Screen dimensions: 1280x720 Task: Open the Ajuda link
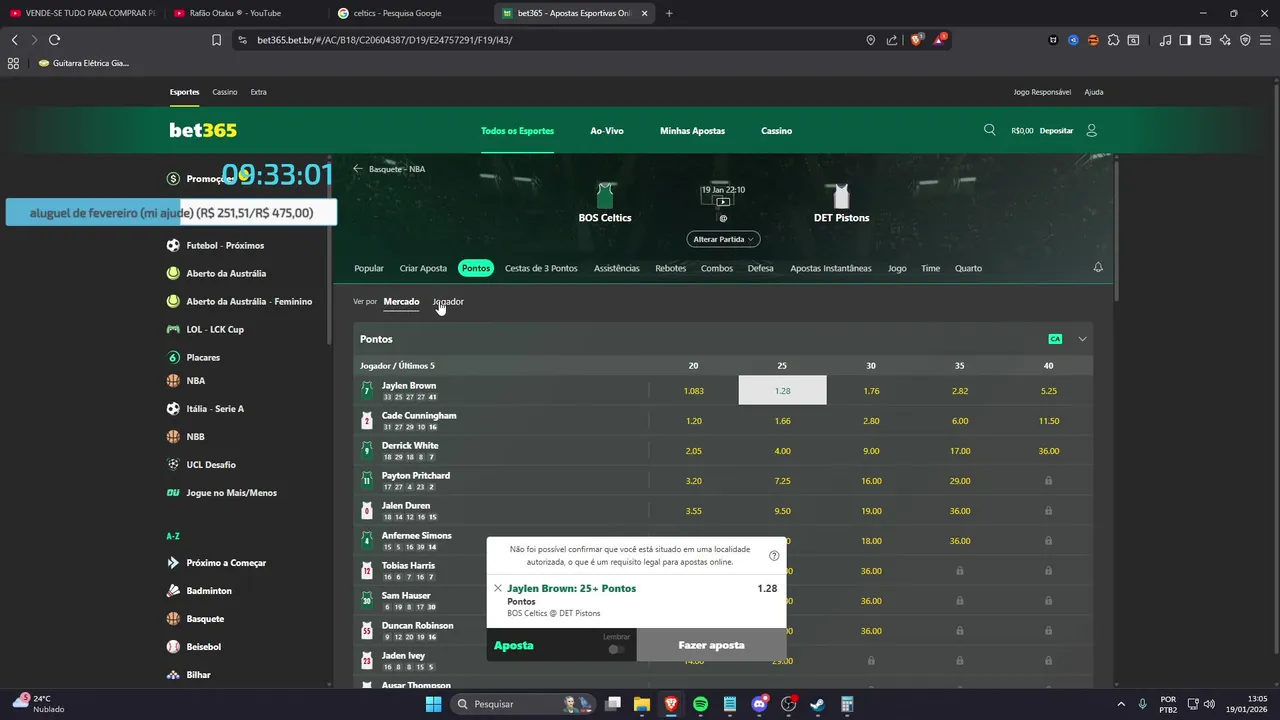1094,92
